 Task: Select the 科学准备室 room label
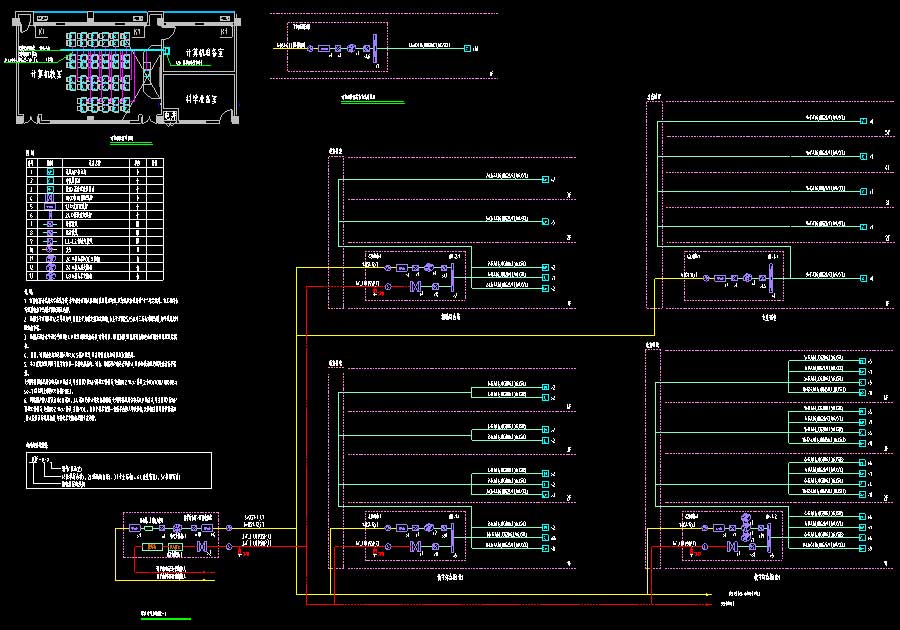tap(201, 99)
